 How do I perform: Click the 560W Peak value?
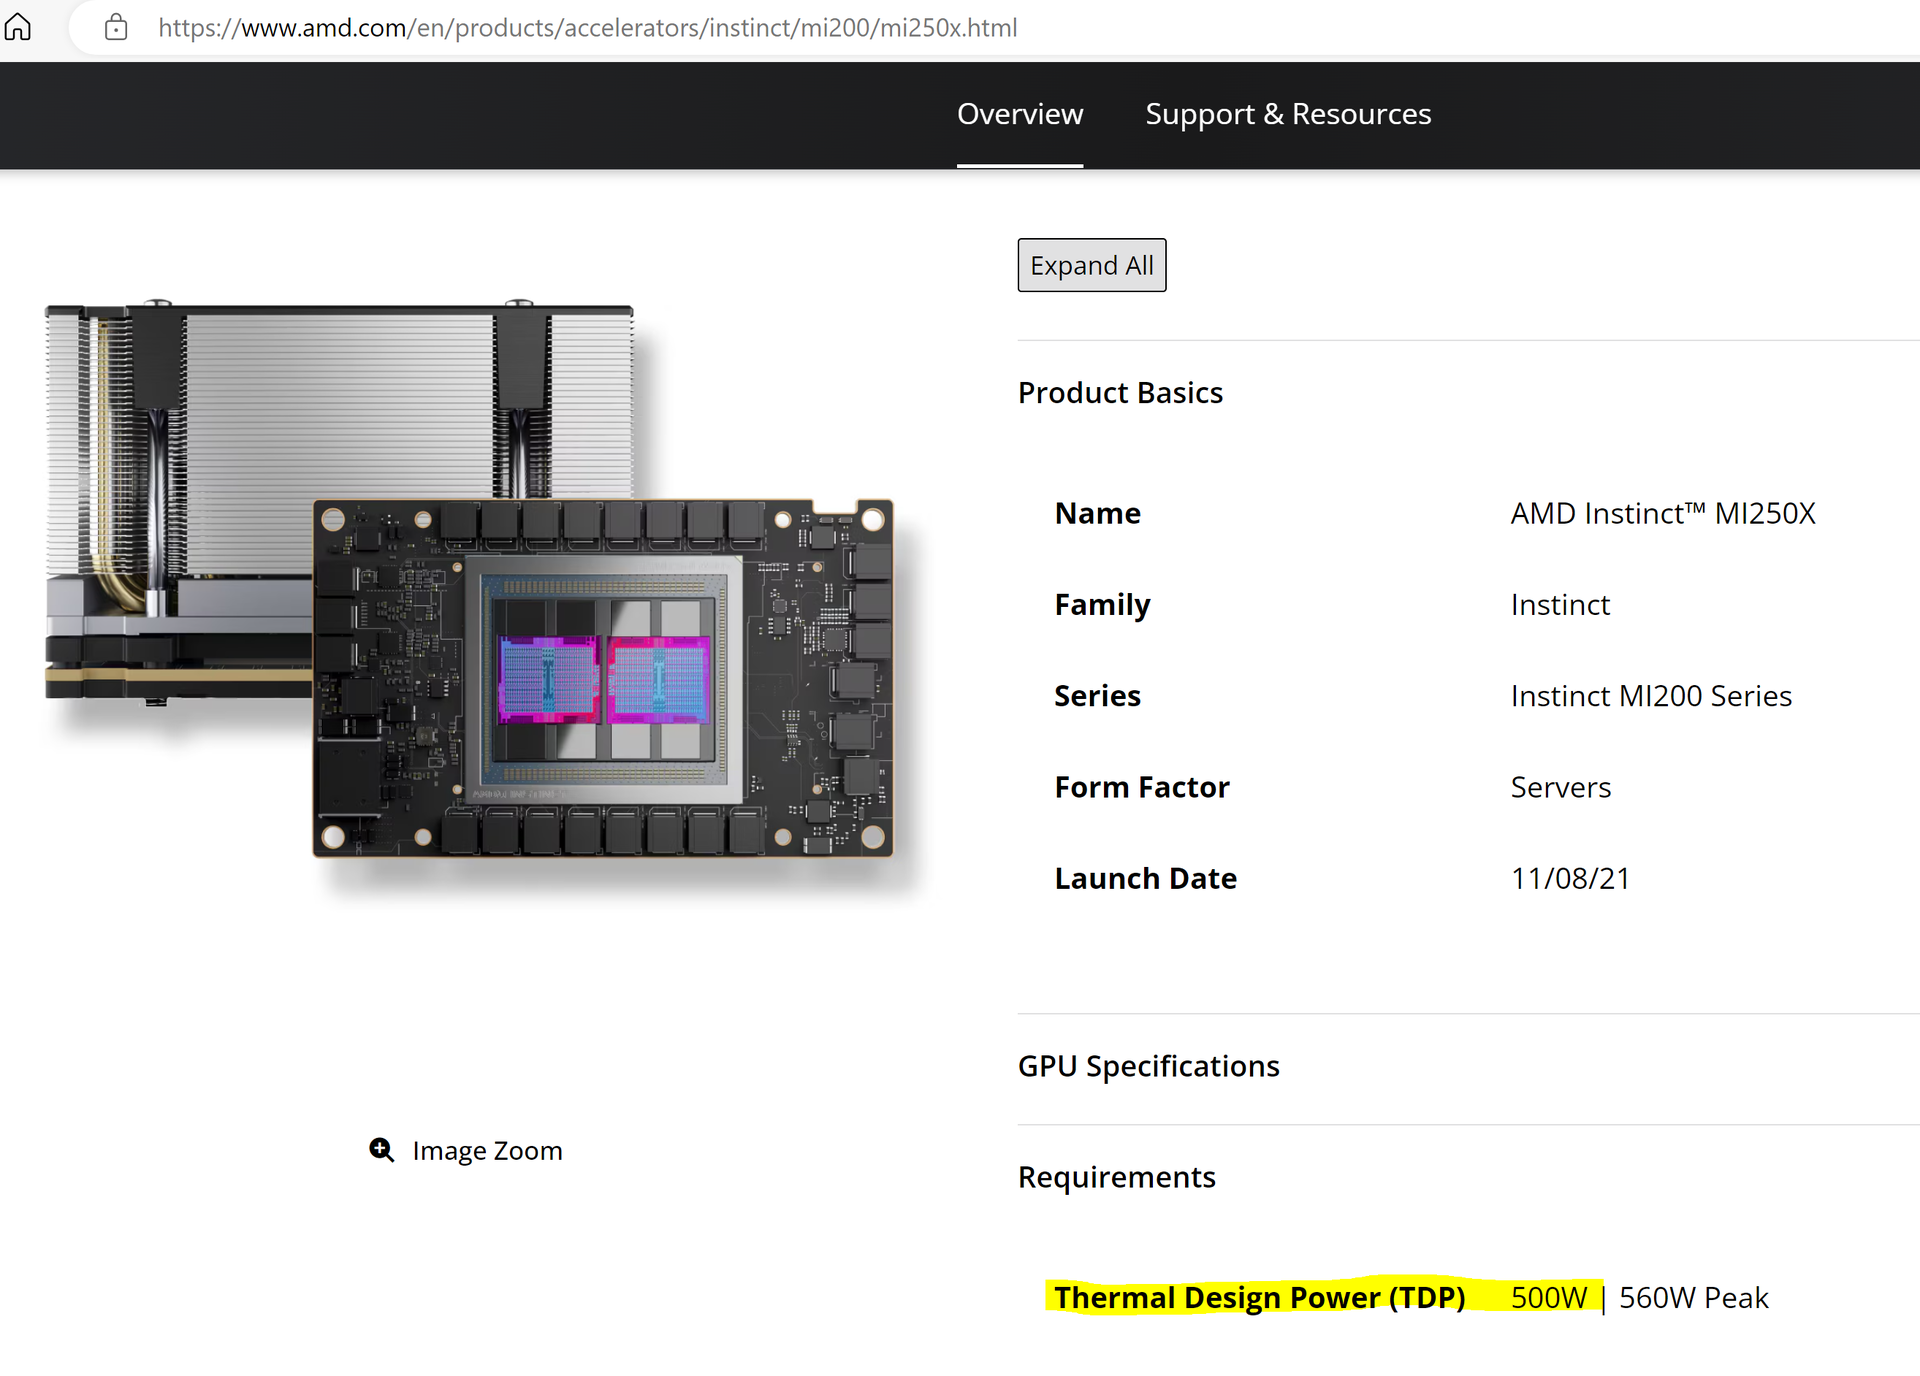[x=1693, y=1298]
